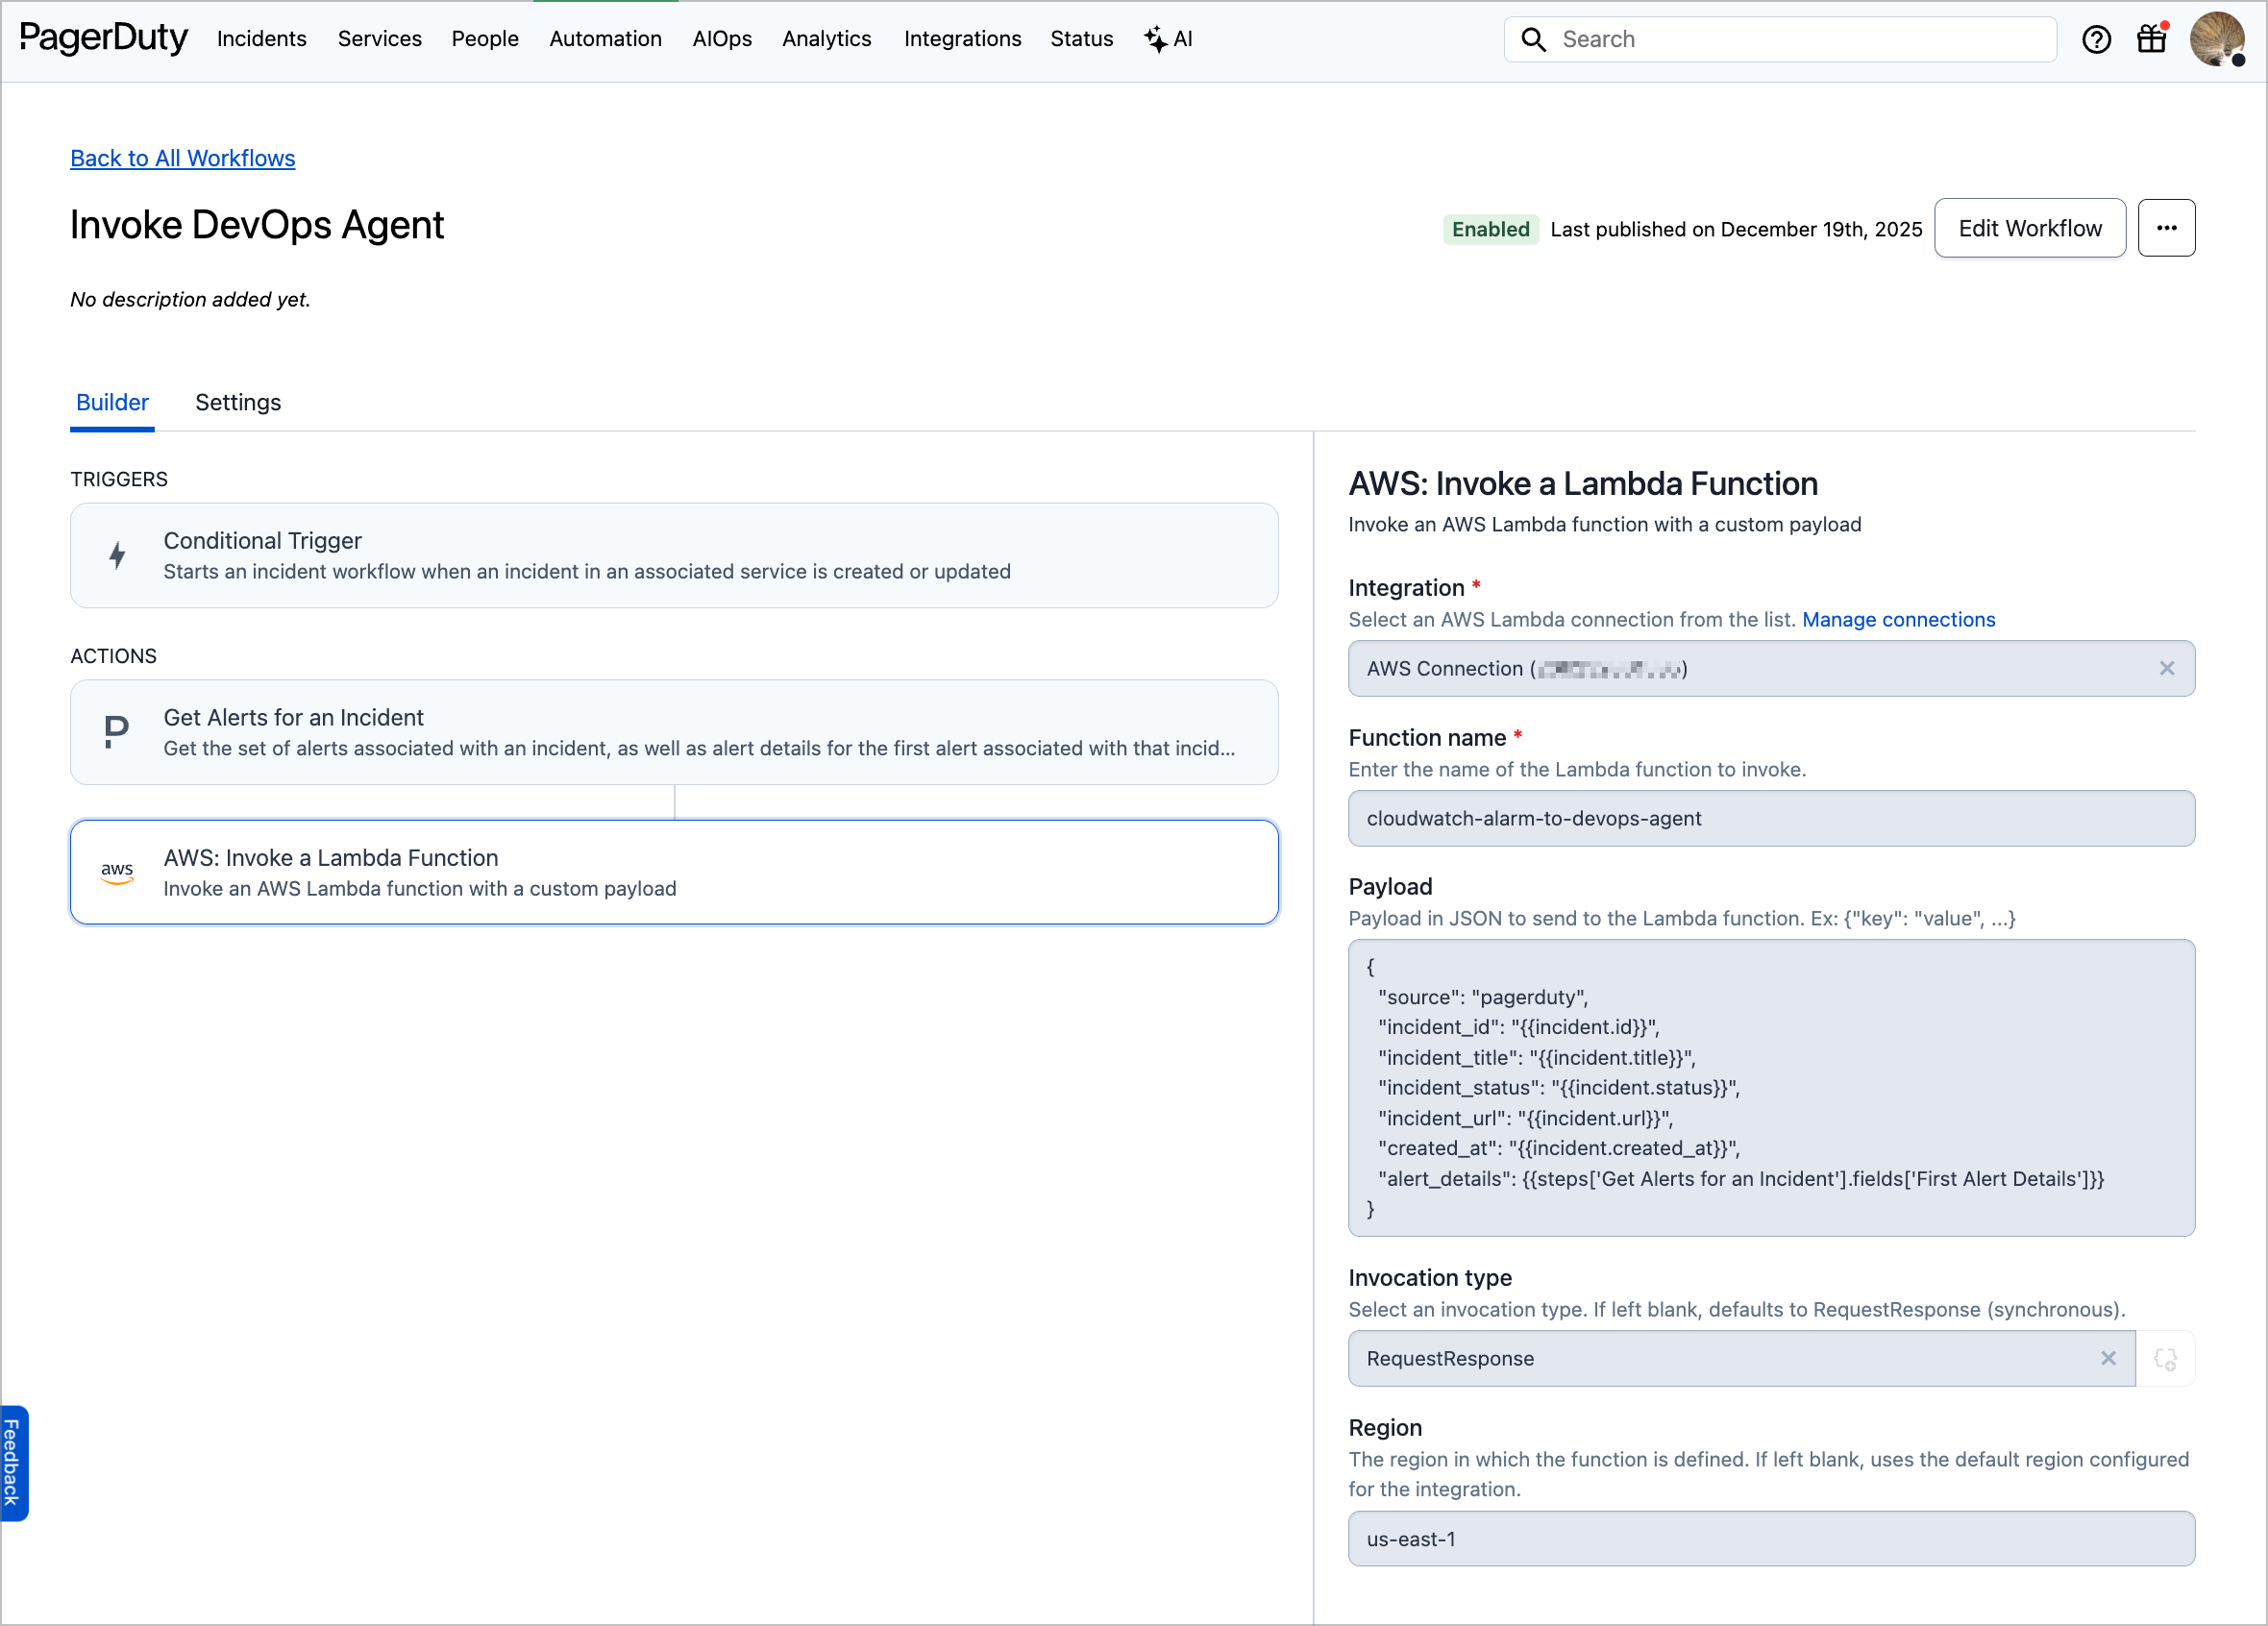Open the Feedback side tab
The width and height of the screenshot is (2268, 1626).
click(13, 1462)
